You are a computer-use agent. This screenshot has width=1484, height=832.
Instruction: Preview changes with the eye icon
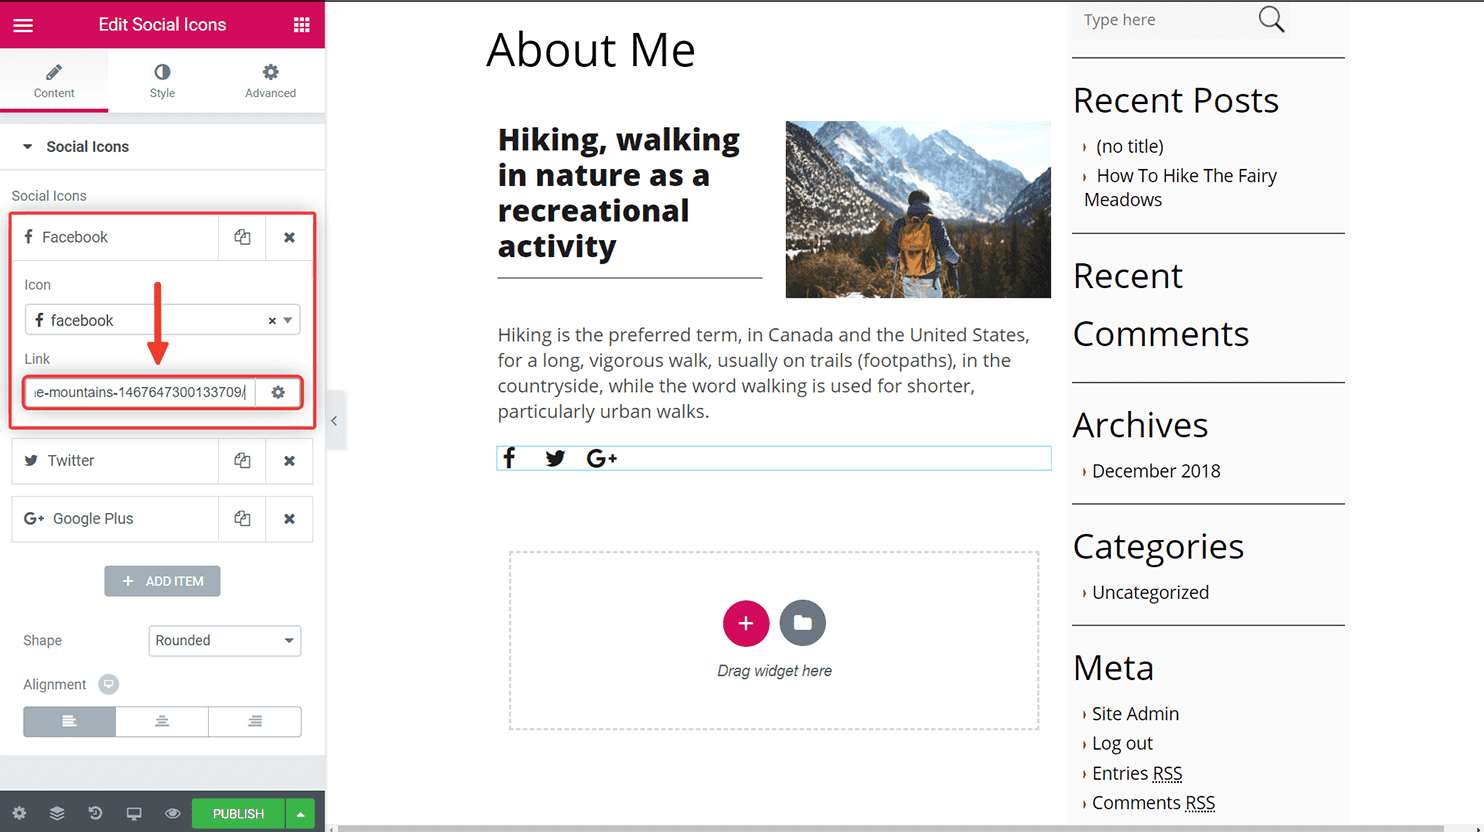coord(172,814)
